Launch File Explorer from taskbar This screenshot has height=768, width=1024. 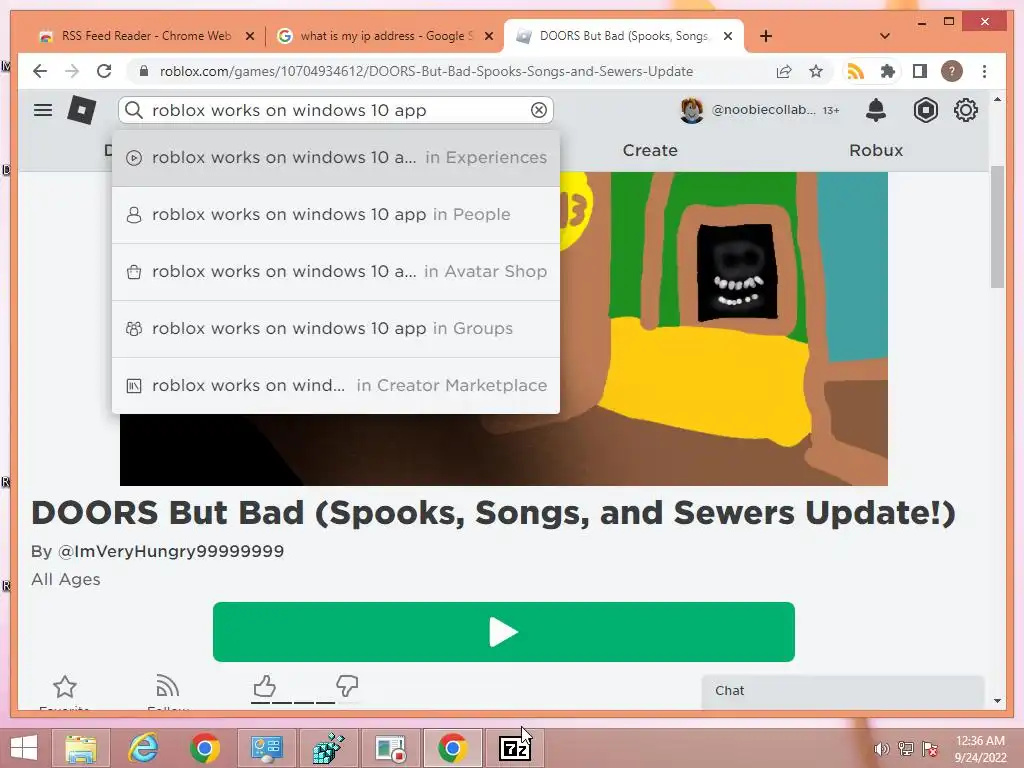coord(81,748)
